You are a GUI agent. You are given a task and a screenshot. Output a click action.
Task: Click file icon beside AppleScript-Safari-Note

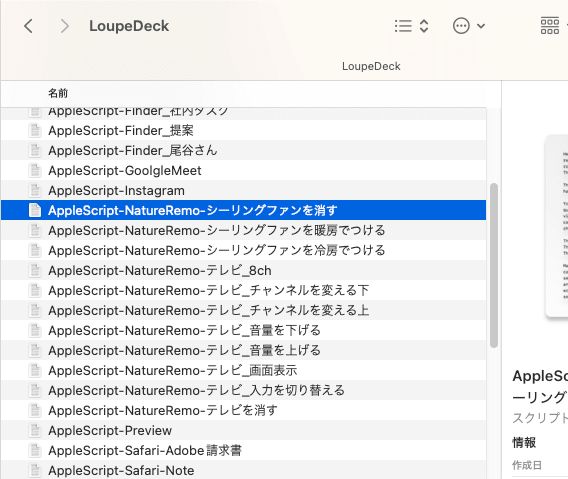point(35,470)
